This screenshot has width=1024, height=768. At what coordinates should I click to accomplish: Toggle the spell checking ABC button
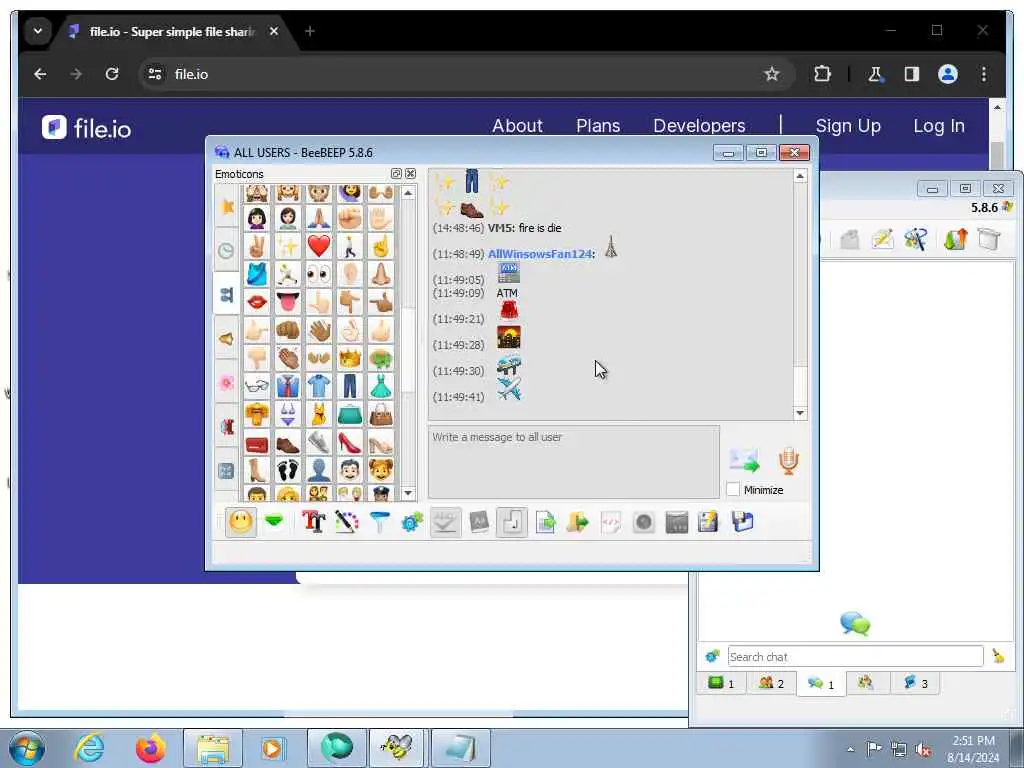tap(445, 522)
